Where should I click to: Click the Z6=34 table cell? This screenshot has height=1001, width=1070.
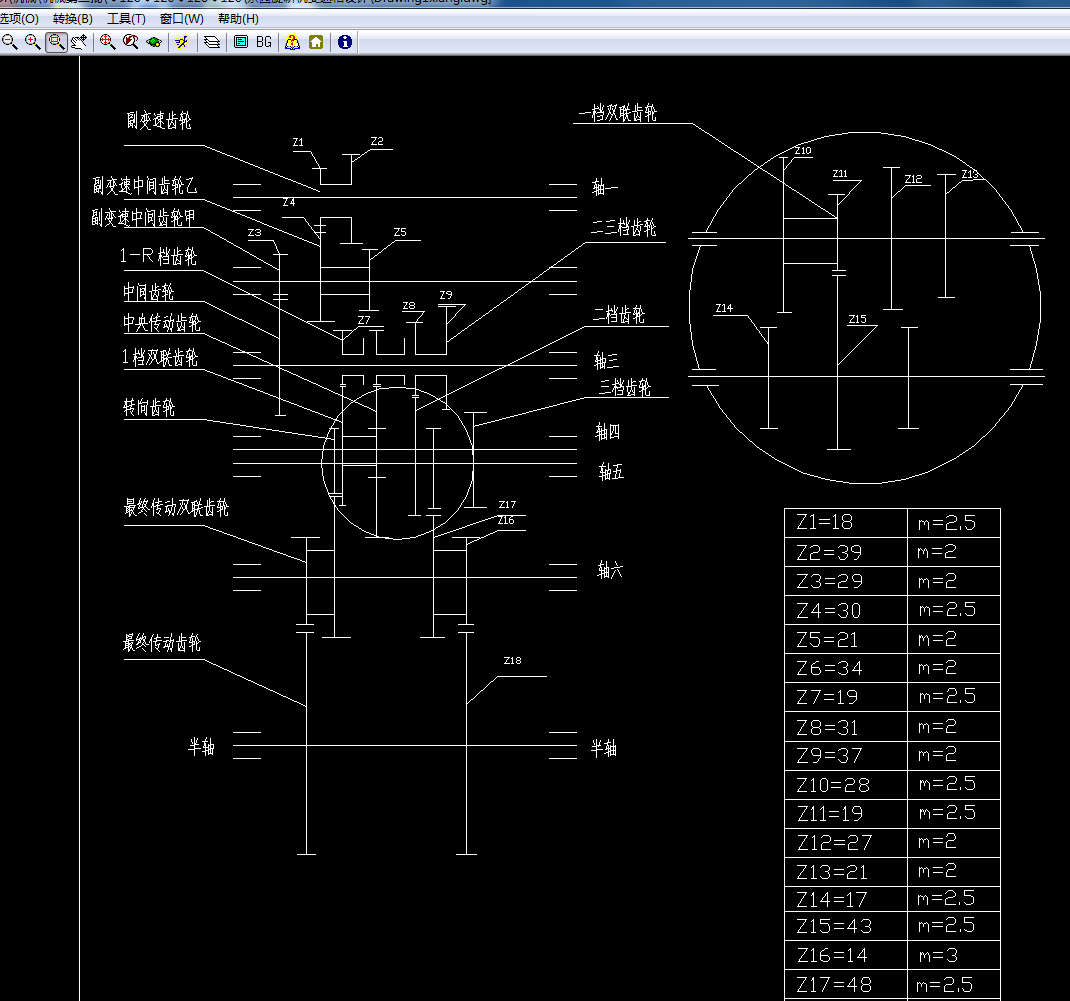click(x=845, y=669)
